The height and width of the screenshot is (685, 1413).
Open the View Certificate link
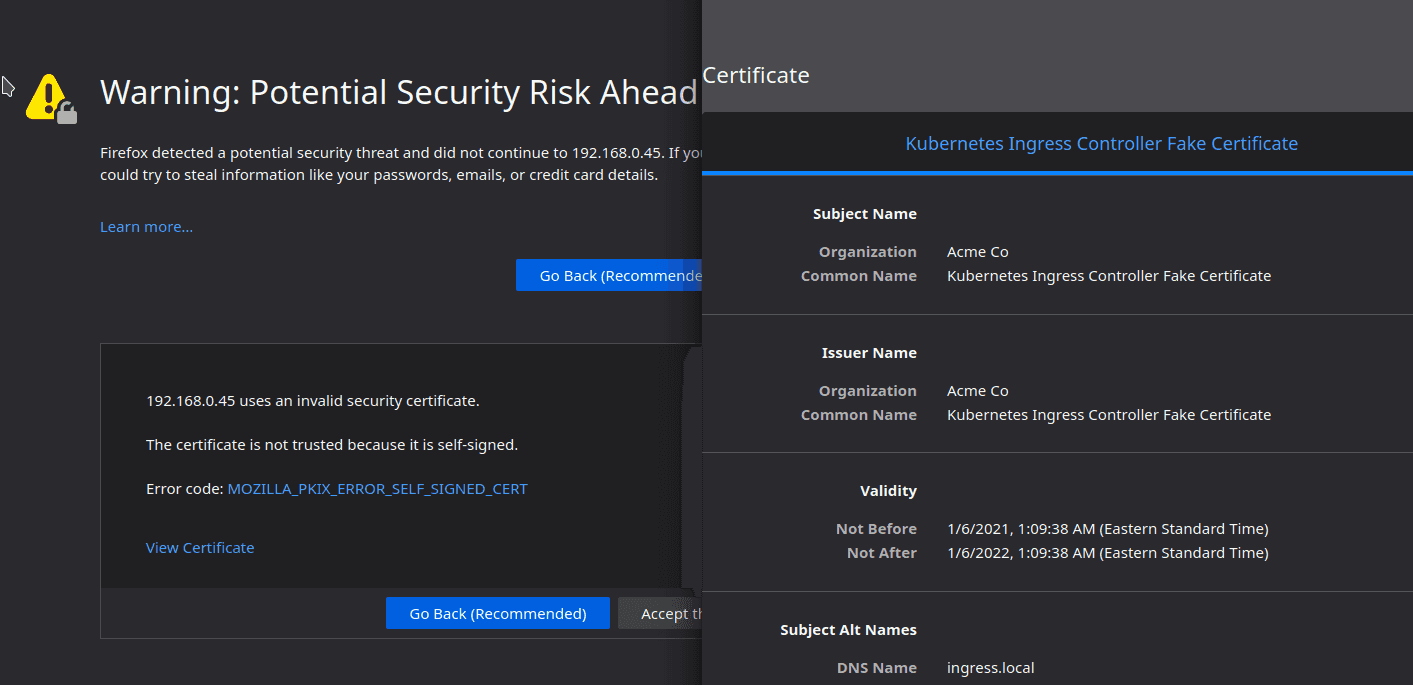pos(200,548)
